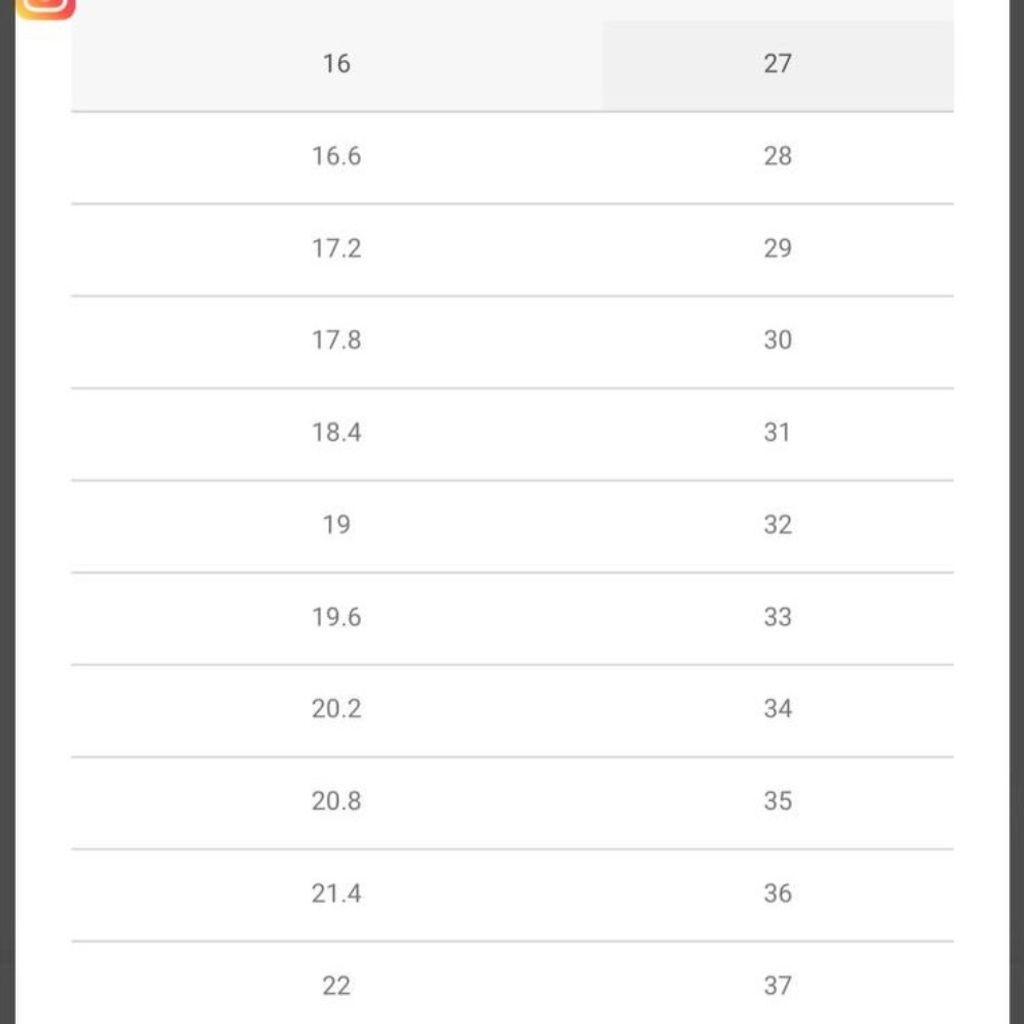
Task: Click the size 32 entry
Action: tap(777, 524)
